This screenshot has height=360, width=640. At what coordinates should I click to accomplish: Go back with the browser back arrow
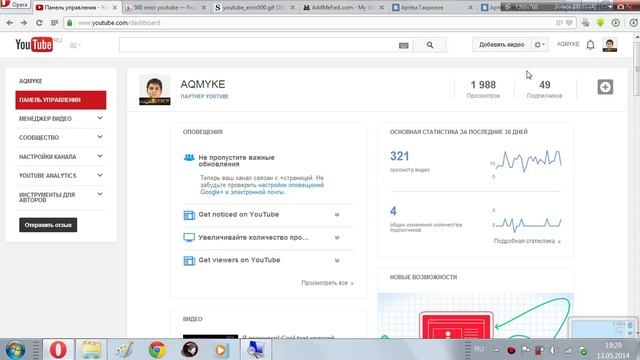(x=9, y=23)
